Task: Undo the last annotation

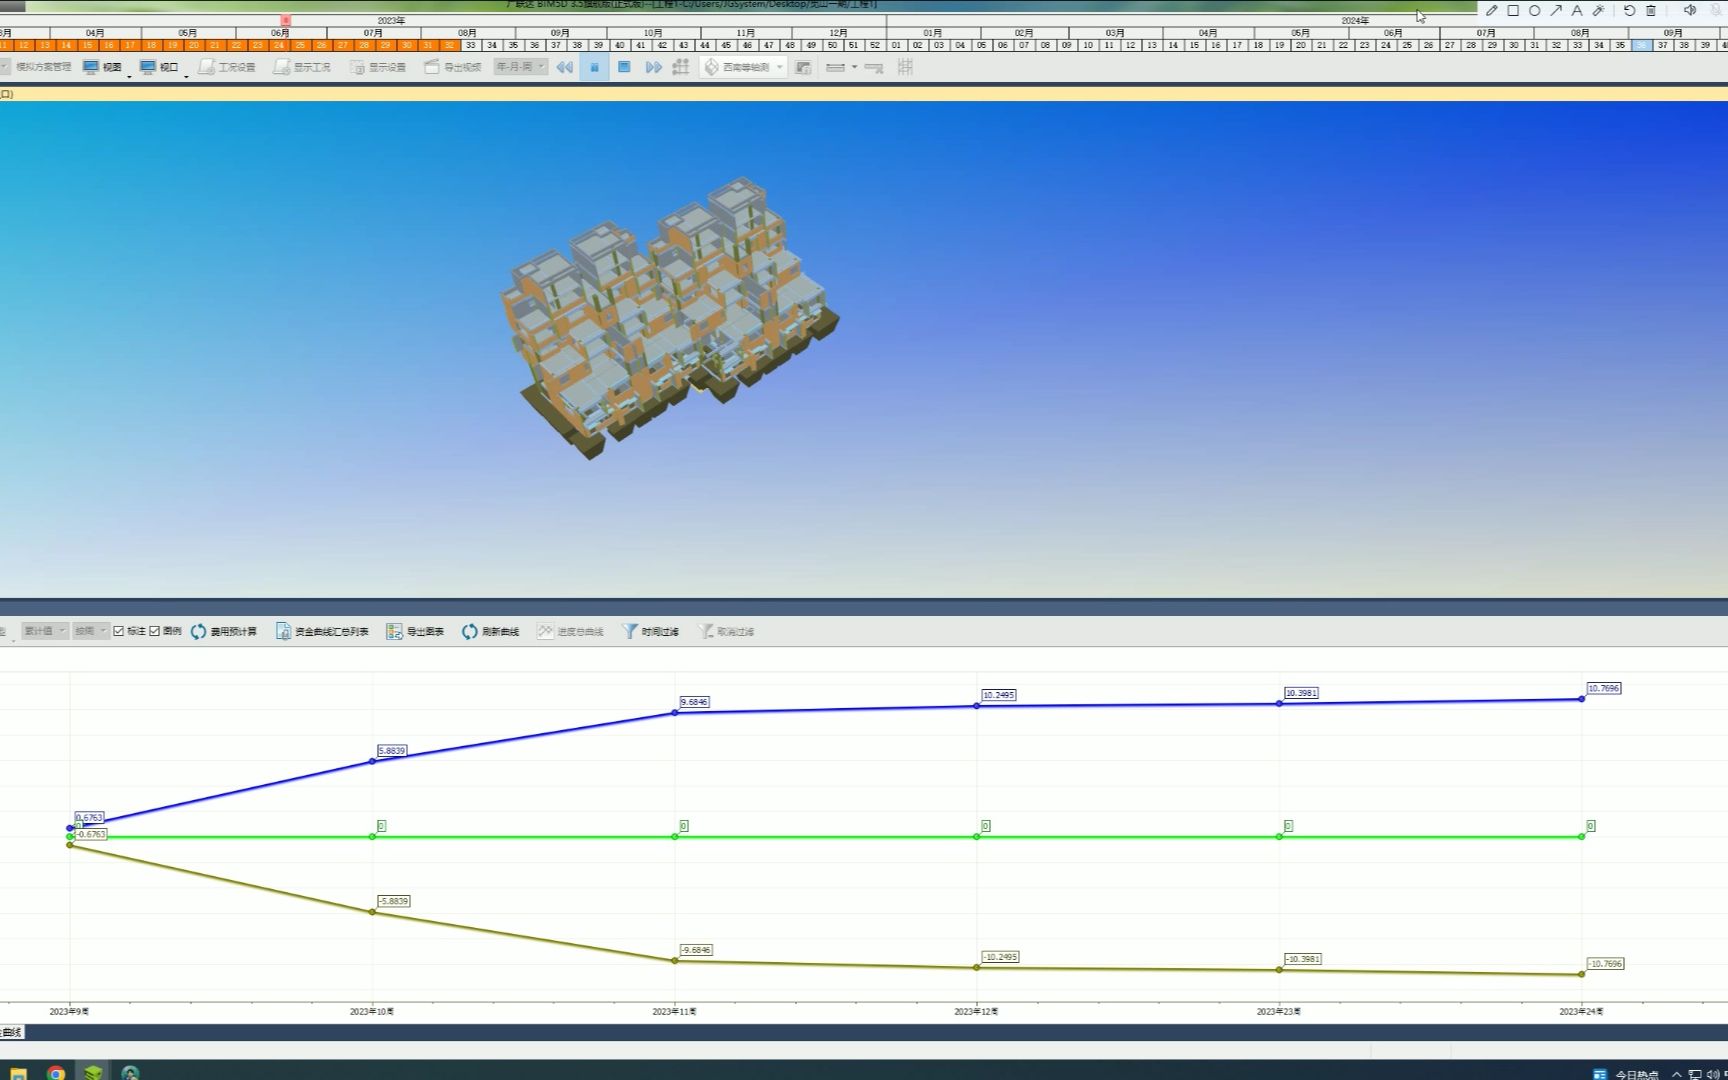Action: (x=1629, y=11)
